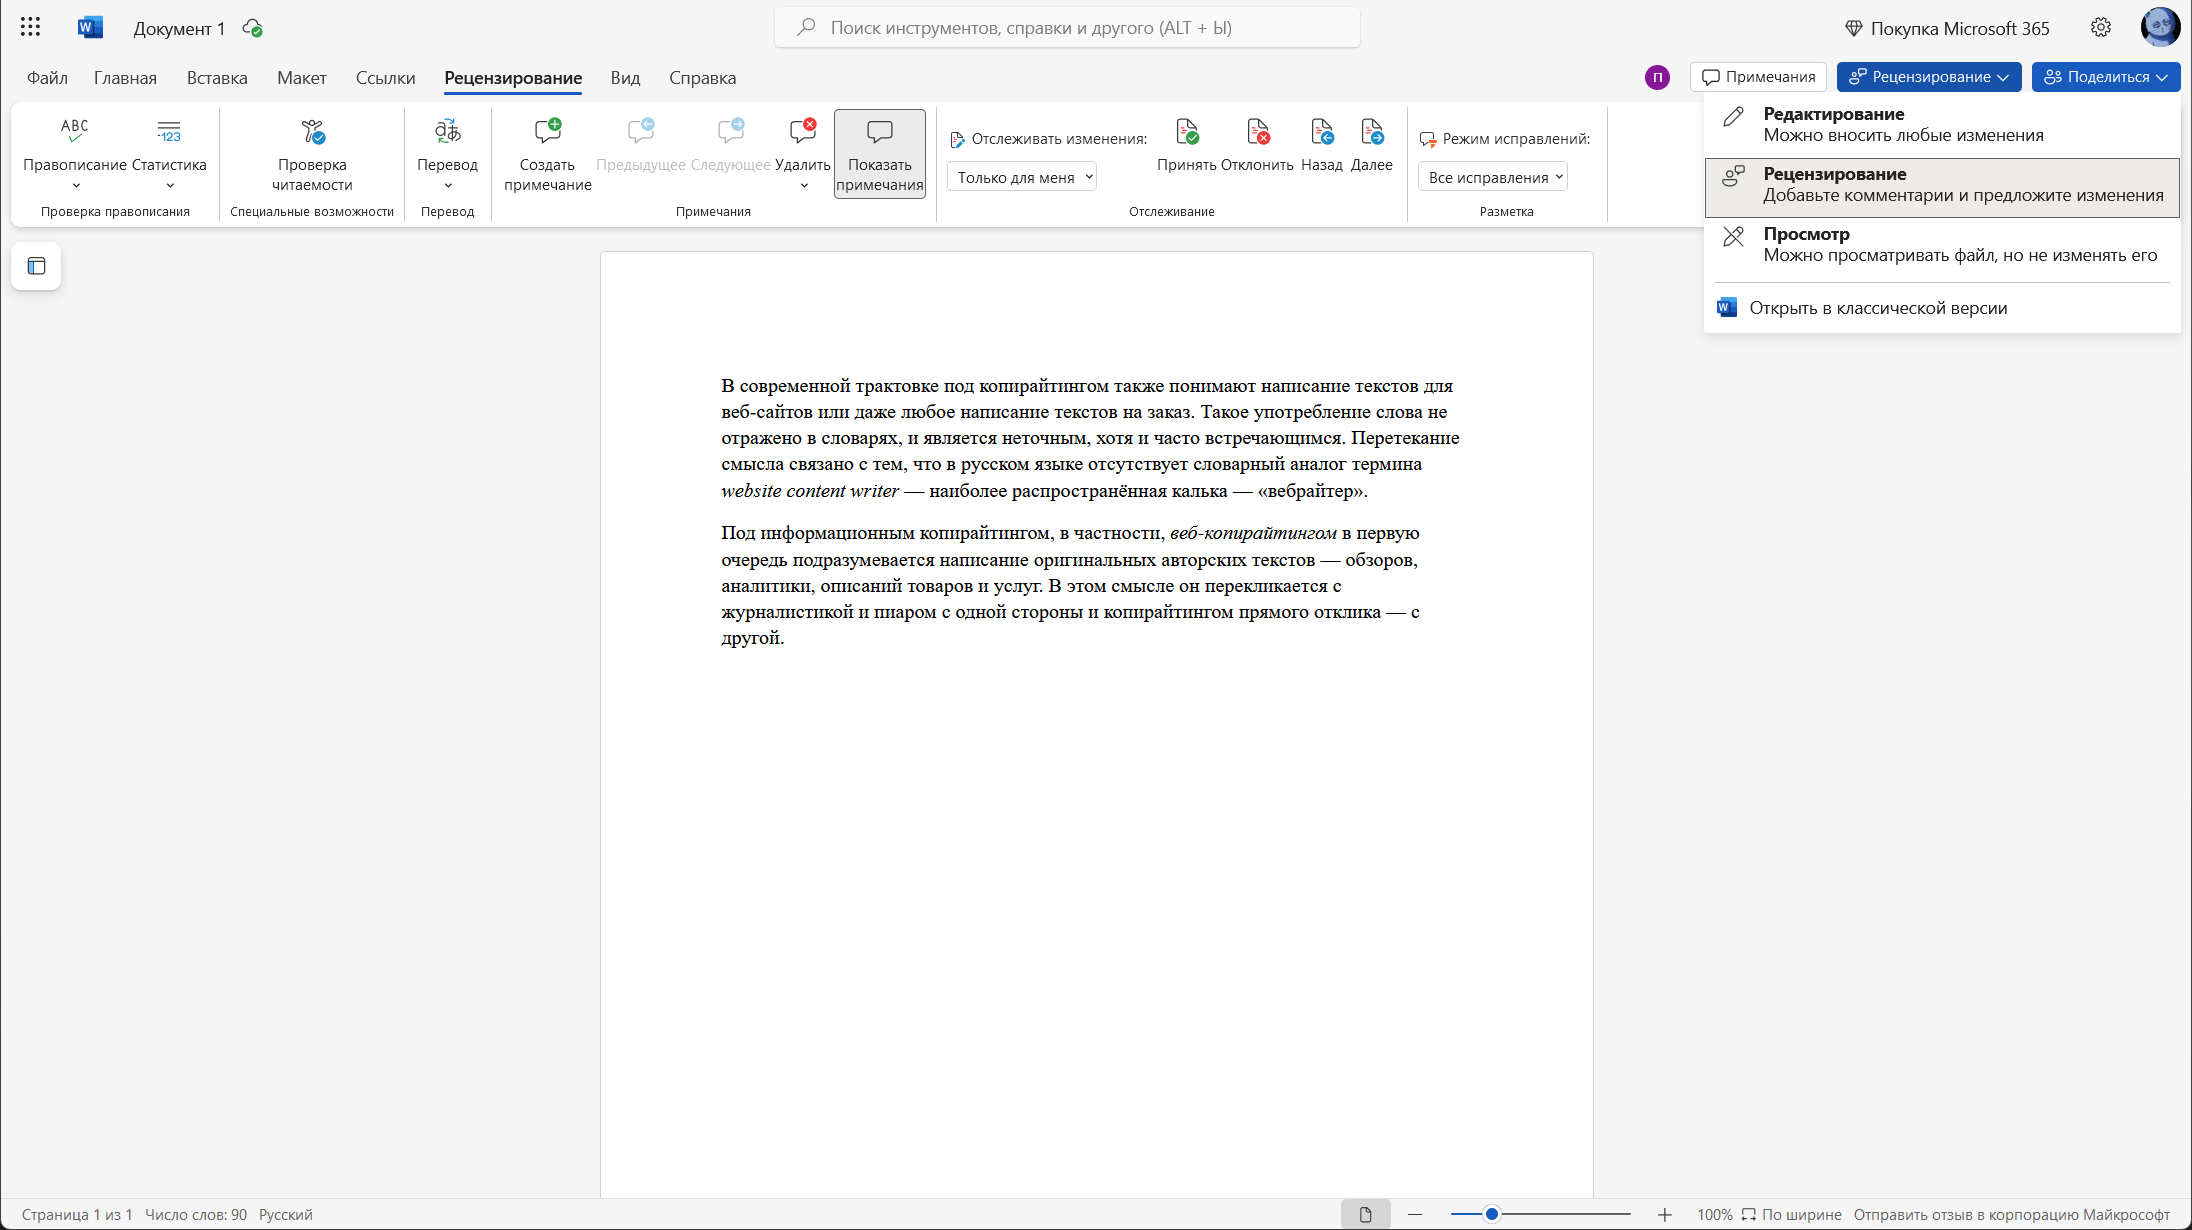2192x1230 pixels.
Task: Choose Открыть в классической версии
Action: click(x=1942, y=308)
